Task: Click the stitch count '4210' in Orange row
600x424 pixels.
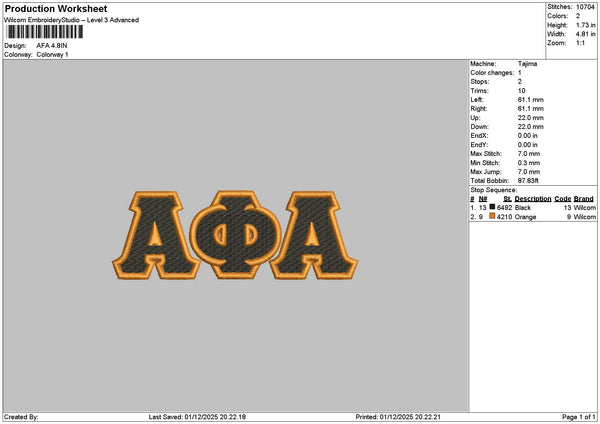Action: click(x=504, y=217)
